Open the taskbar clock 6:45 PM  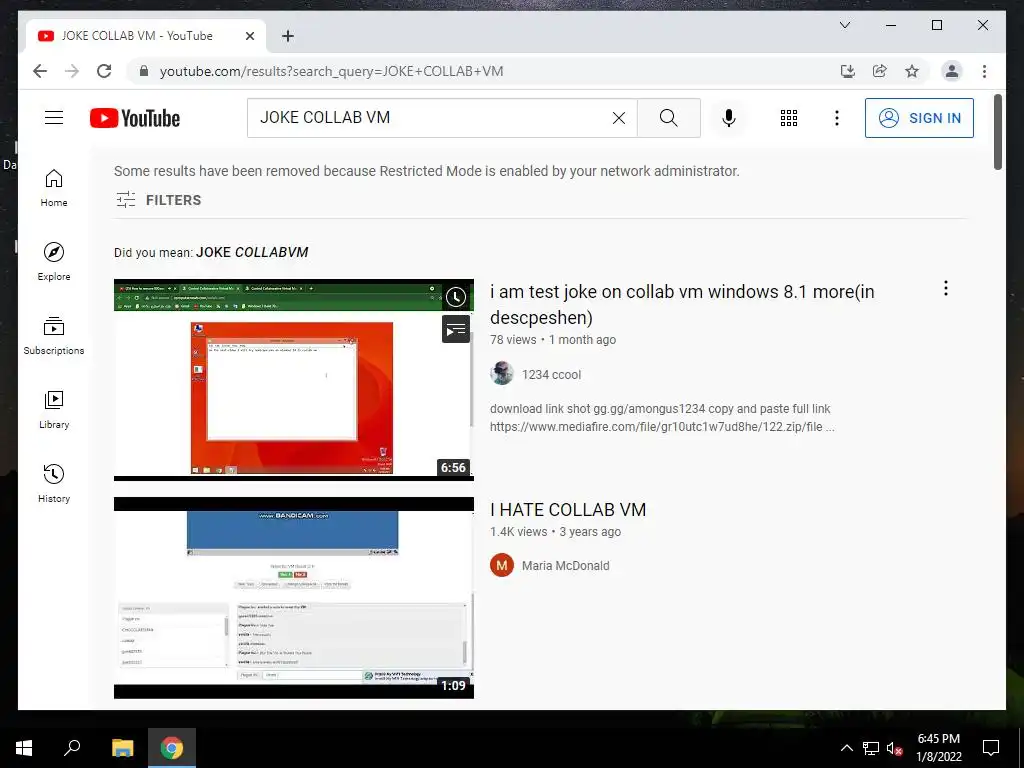(938, 748)
